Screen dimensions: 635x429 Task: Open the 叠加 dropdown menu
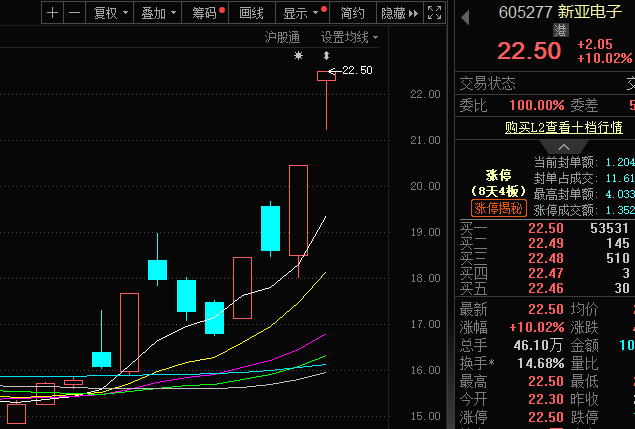[x=158, y=13]
